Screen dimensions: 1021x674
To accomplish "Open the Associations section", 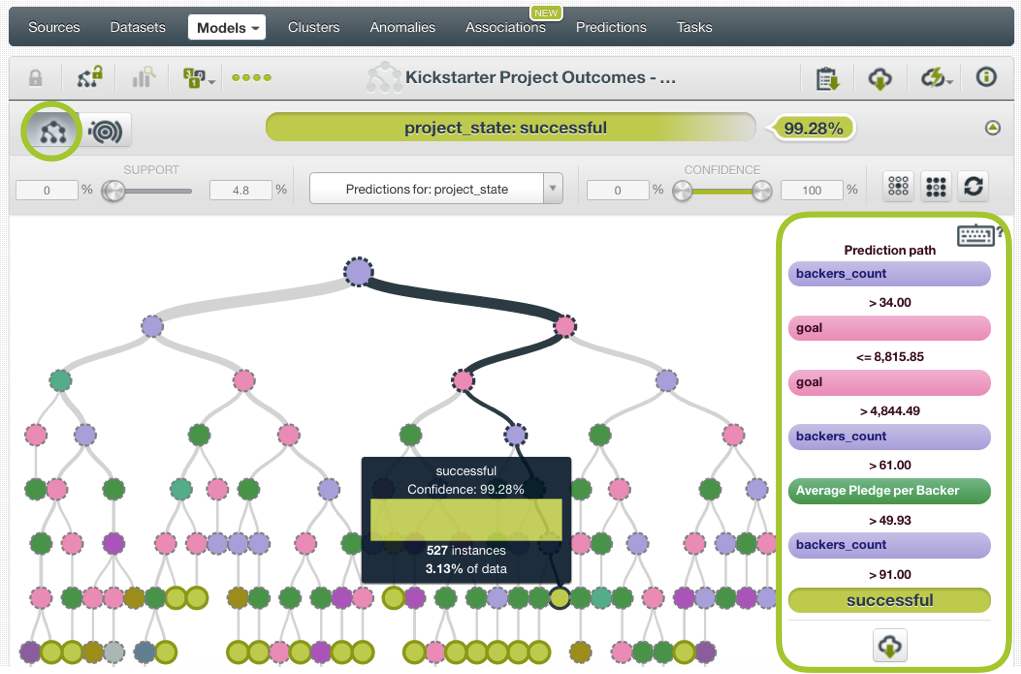I will coord(505,27).
